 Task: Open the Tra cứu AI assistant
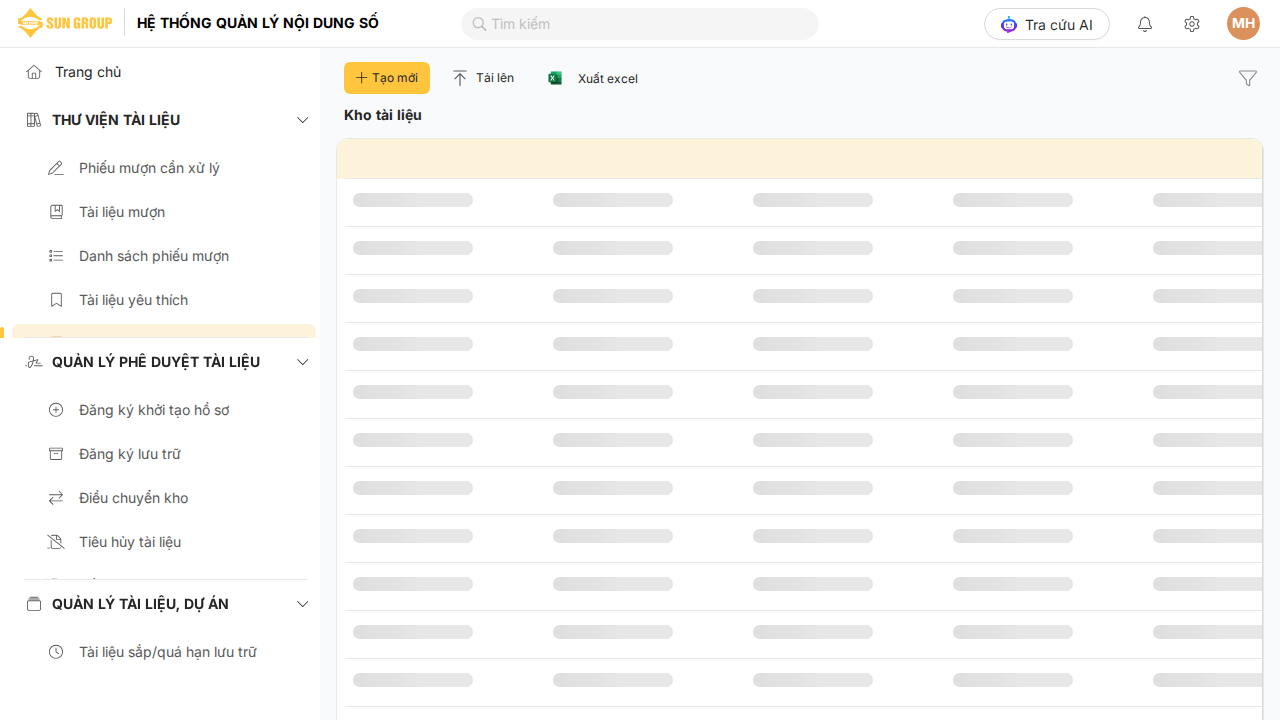[x=1046, y=24]
